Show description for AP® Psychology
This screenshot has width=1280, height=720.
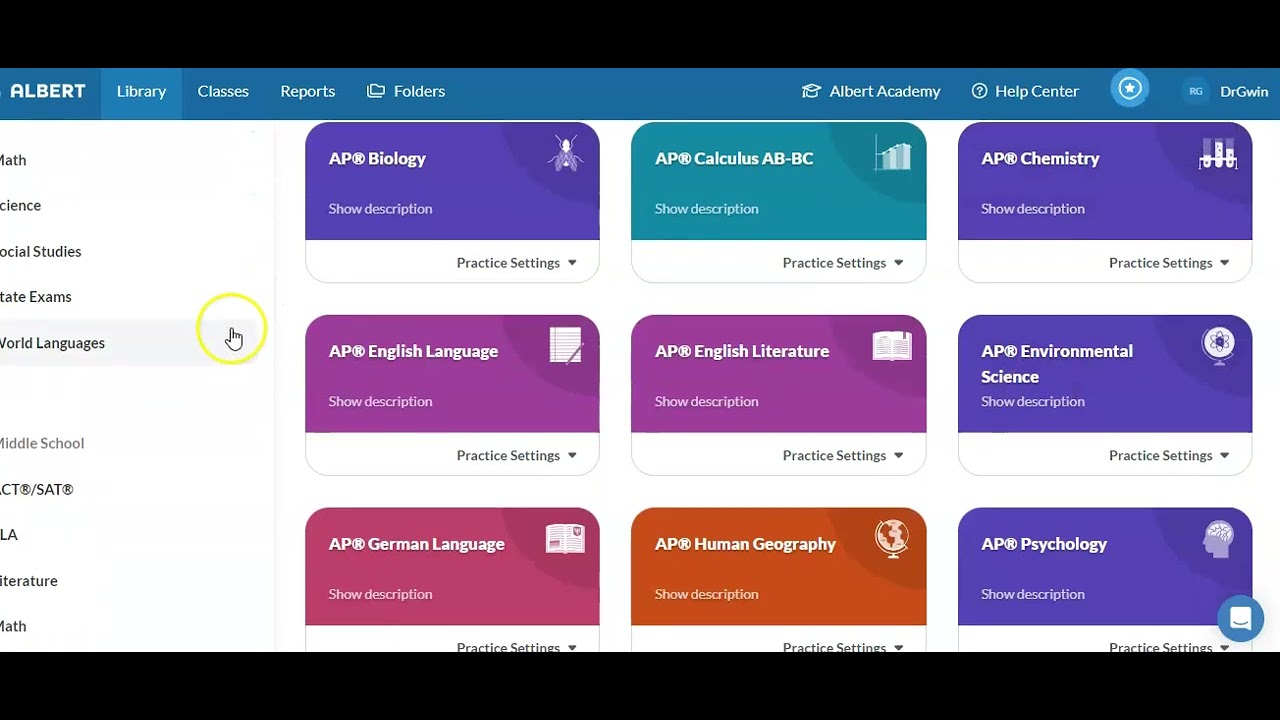pos(1033,594)
